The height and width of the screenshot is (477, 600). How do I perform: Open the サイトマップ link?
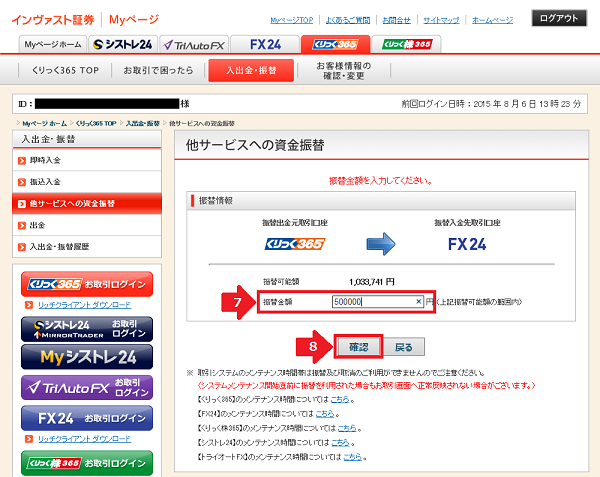point(441,20)
